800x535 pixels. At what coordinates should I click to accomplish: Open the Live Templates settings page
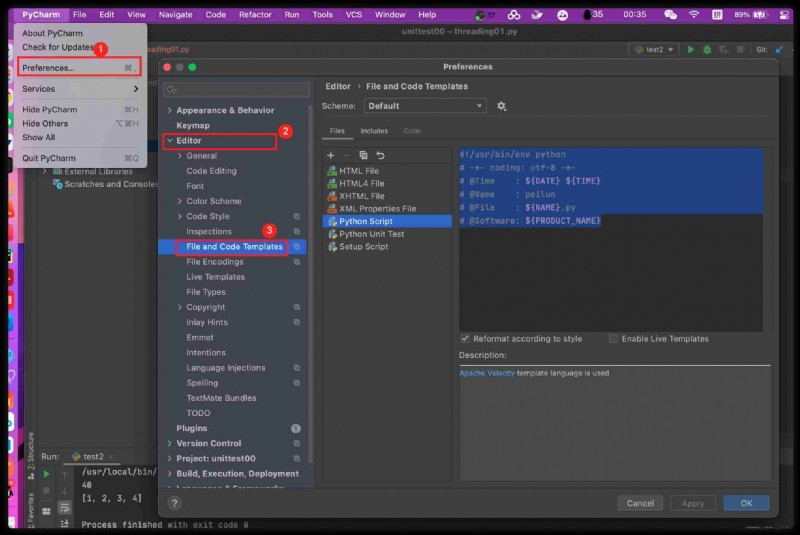[x=215, y=277]
